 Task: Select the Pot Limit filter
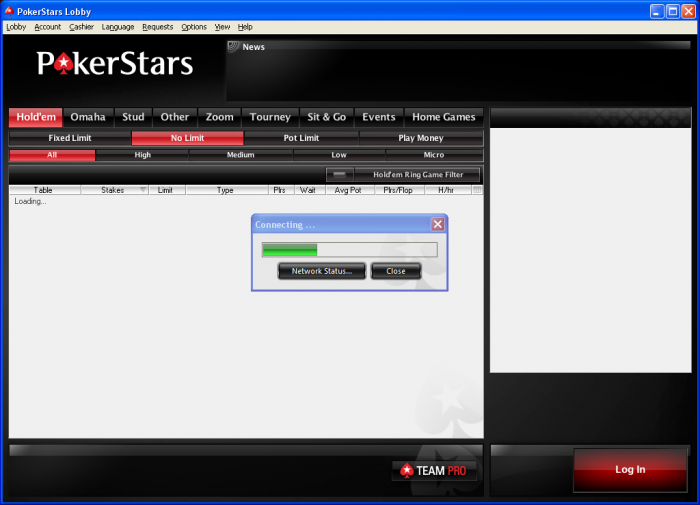(x=301, y=138)
